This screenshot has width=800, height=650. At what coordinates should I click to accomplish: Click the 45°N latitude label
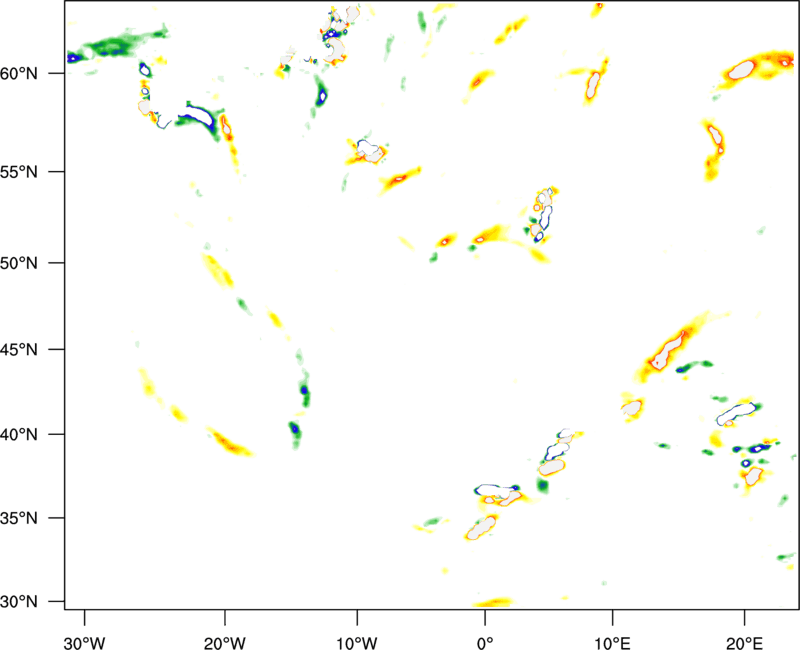19,350
